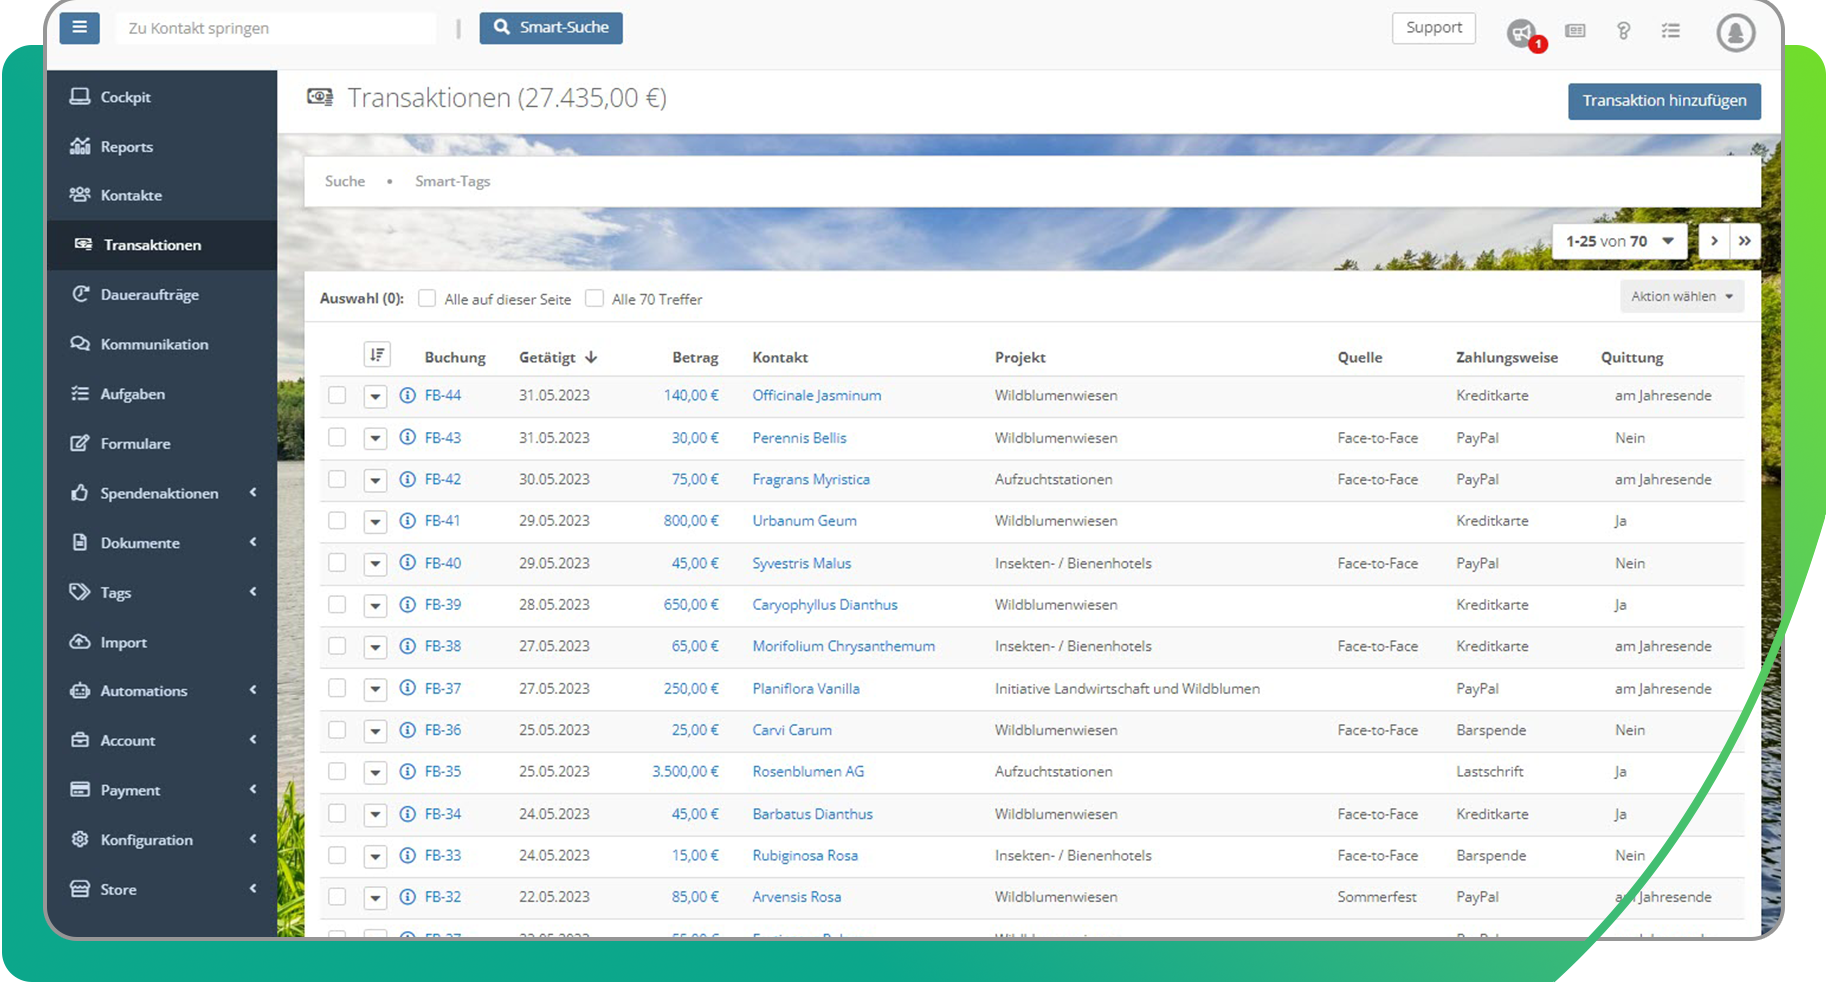Open the user profile avatar

coord(1735,33)
